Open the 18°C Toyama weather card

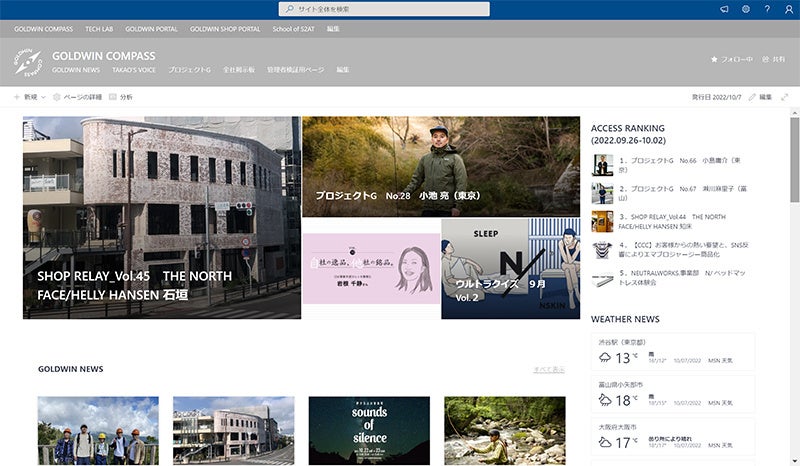click(x=673, y=394)
